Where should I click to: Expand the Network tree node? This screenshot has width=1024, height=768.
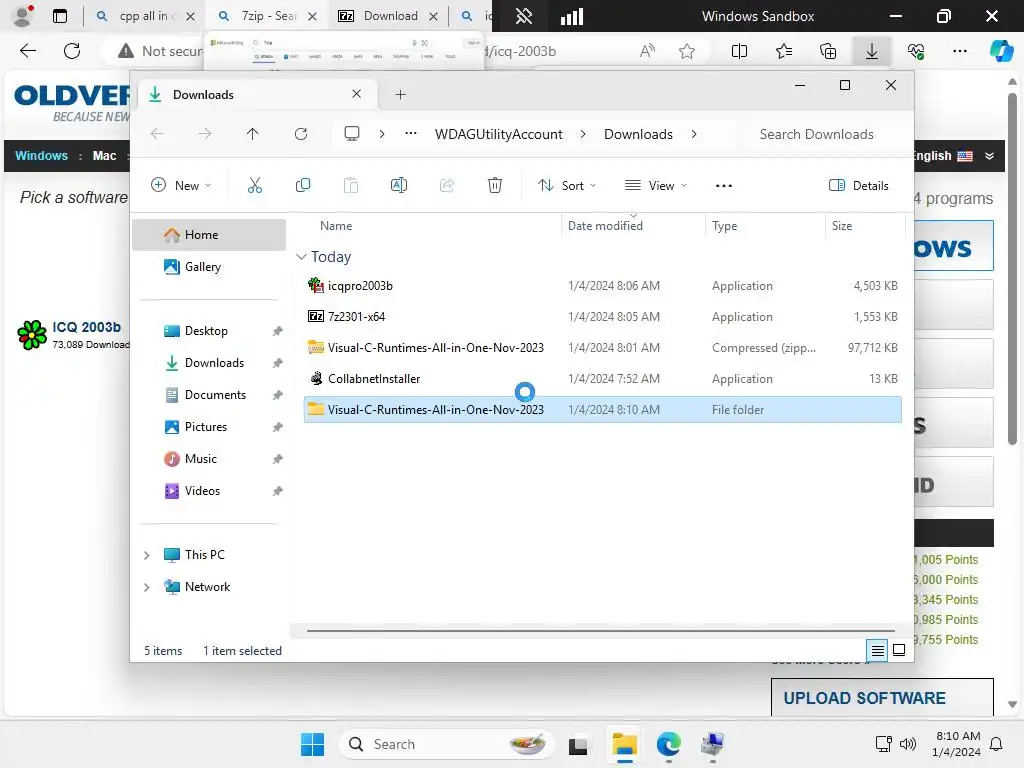(x=147, y=587)
